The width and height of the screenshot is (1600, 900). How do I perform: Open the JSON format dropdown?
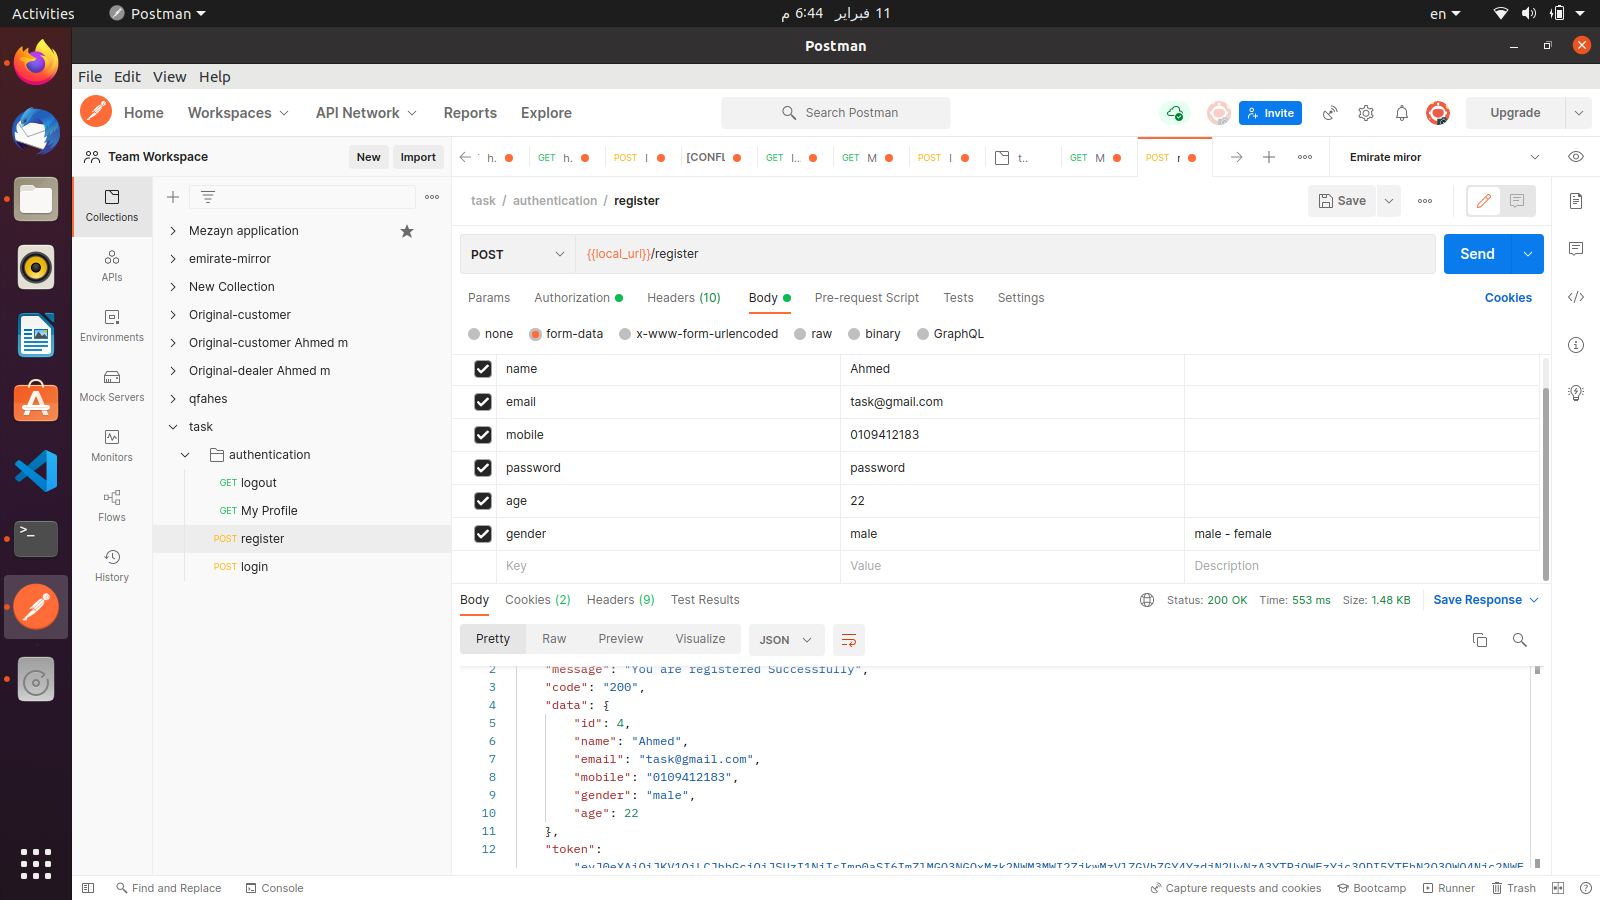[786, 640]
